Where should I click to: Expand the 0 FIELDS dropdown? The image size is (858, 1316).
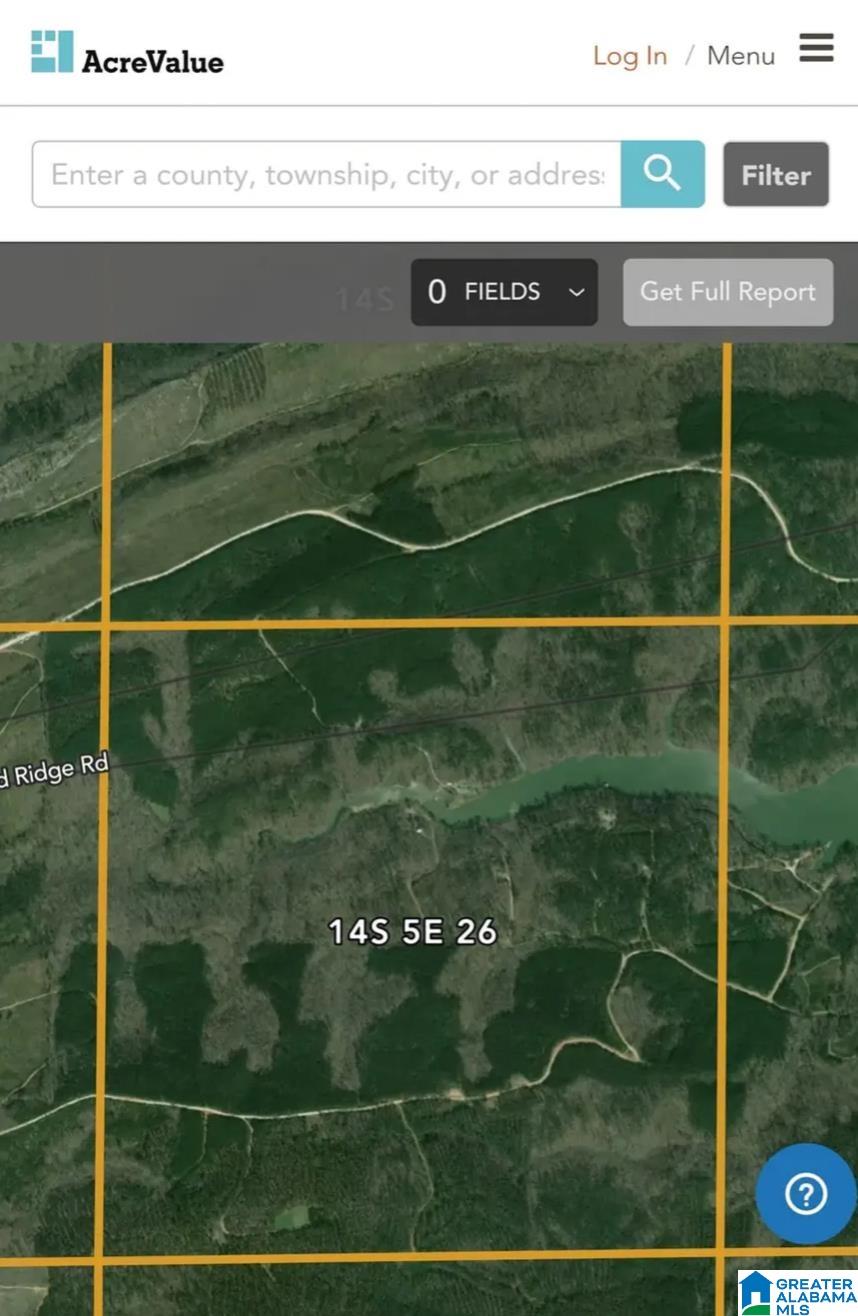click(x=504, y=292)
